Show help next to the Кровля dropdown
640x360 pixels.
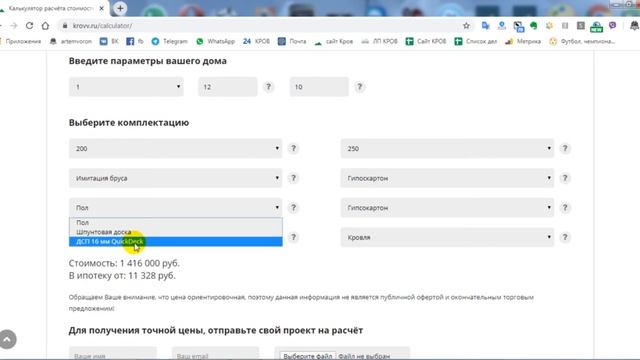(565, 238)
